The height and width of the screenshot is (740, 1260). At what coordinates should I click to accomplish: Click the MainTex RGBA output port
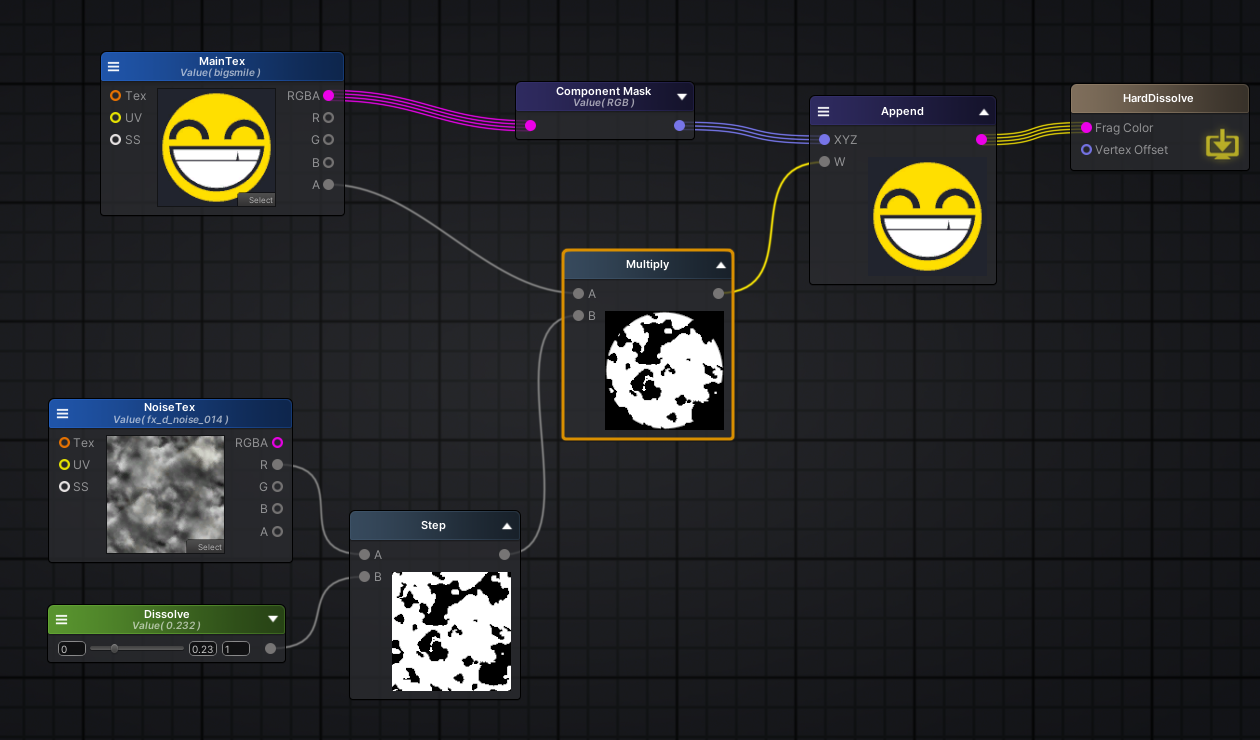click(328, 96)
